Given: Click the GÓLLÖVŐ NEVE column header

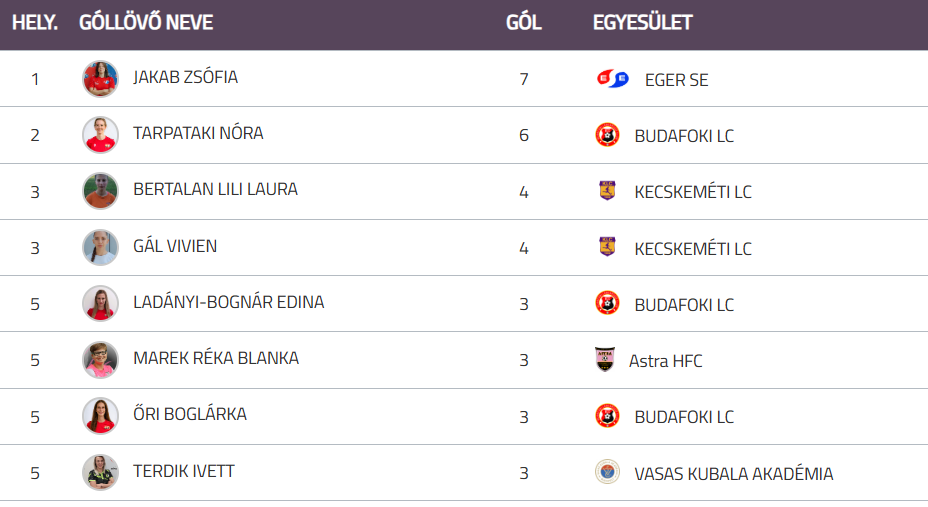Looking at the screenshot, I should [146, 22].
